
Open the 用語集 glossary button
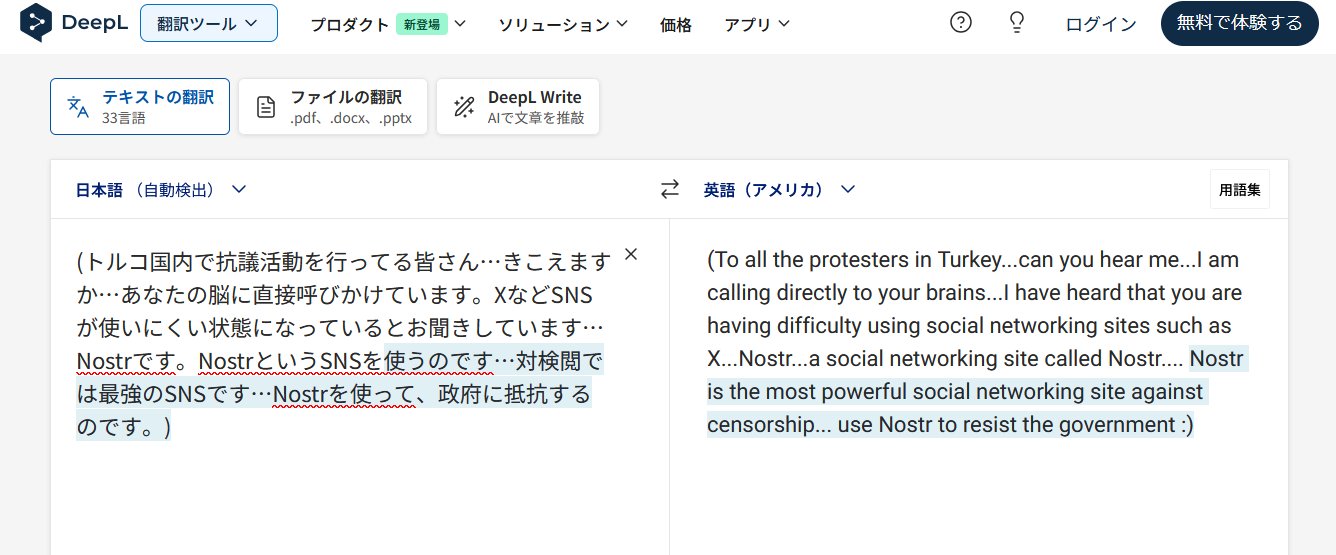[1240, 189]
